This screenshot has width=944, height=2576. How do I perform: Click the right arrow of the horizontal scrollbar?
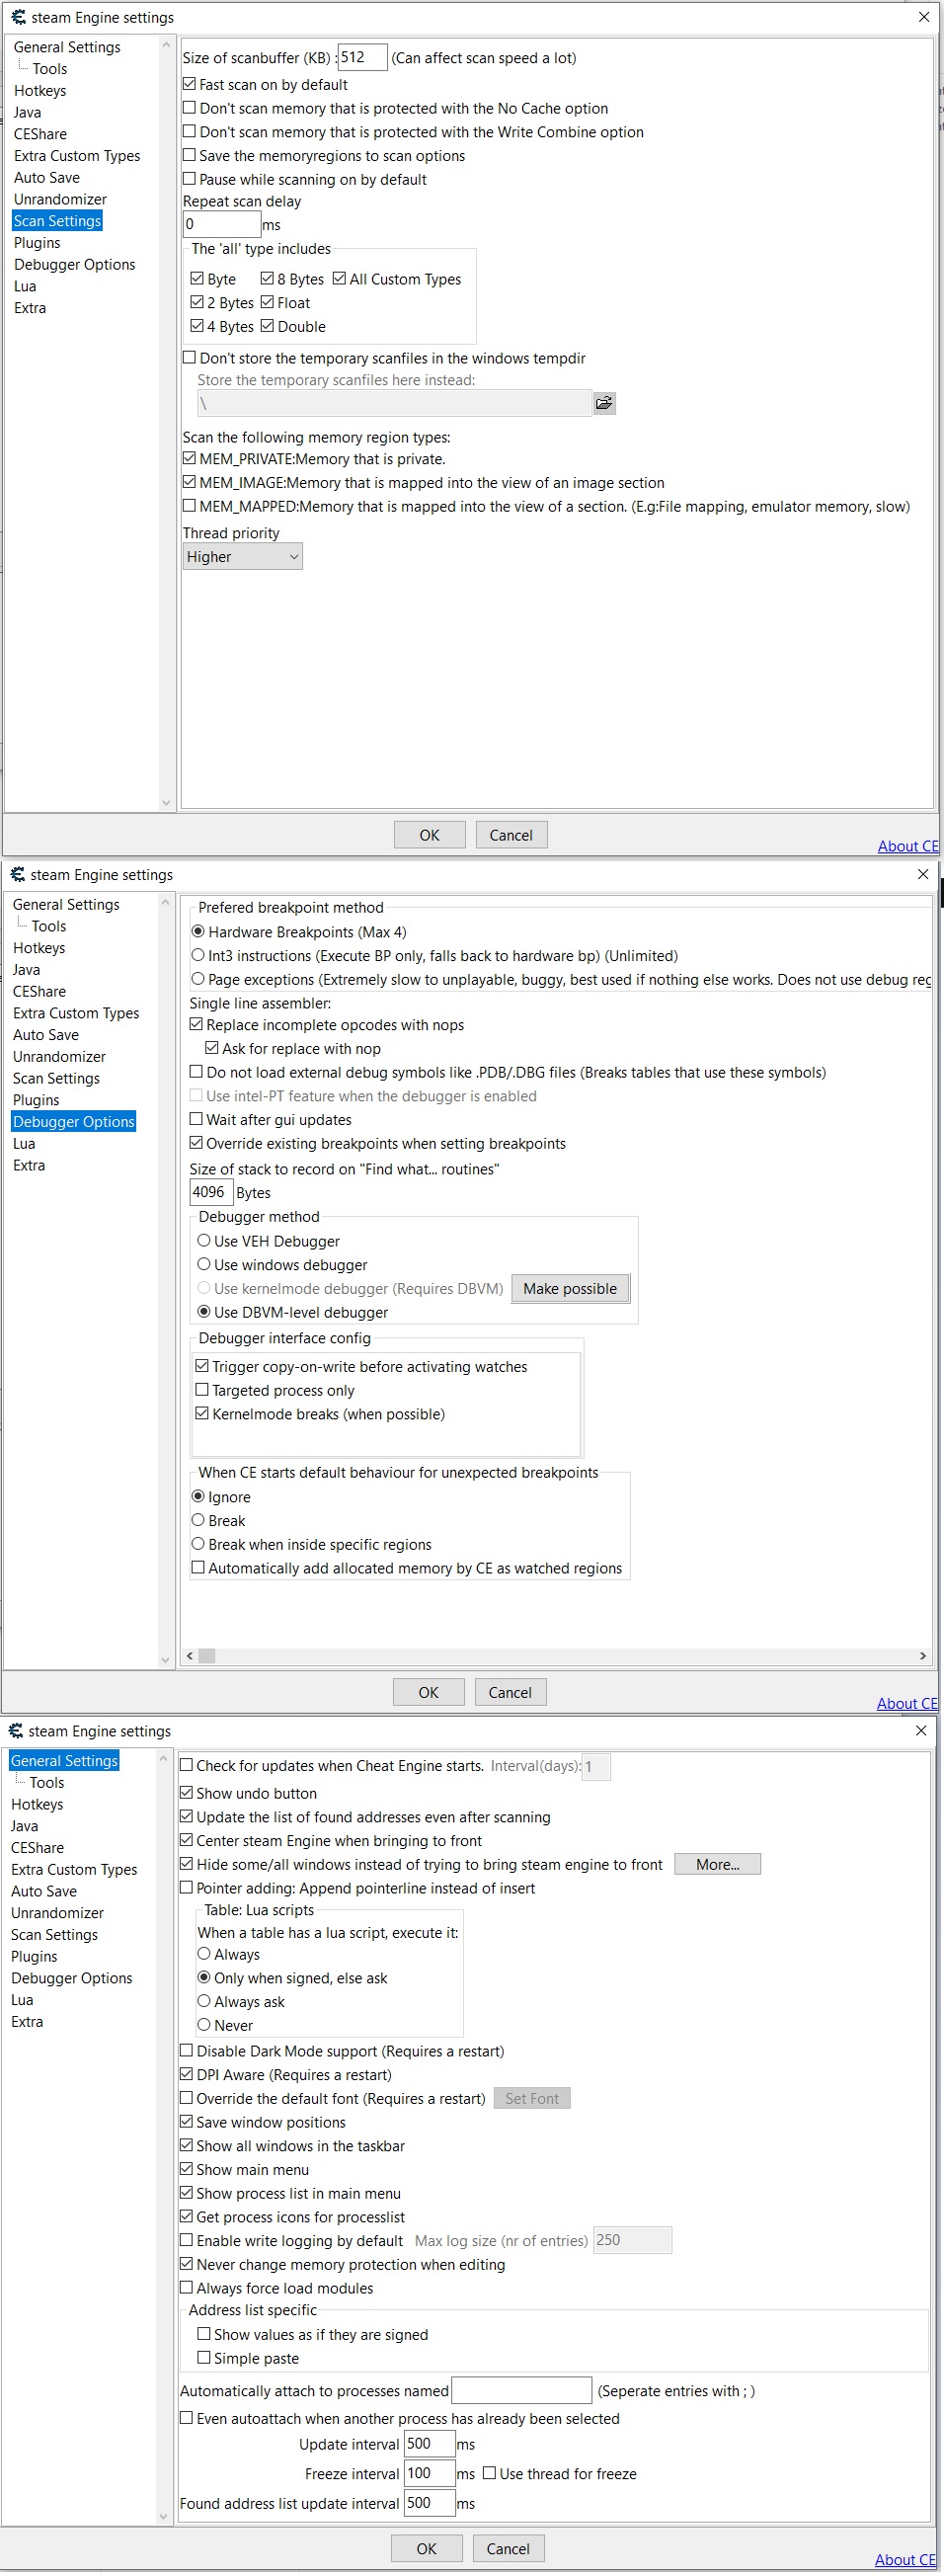coord(922,1656)
